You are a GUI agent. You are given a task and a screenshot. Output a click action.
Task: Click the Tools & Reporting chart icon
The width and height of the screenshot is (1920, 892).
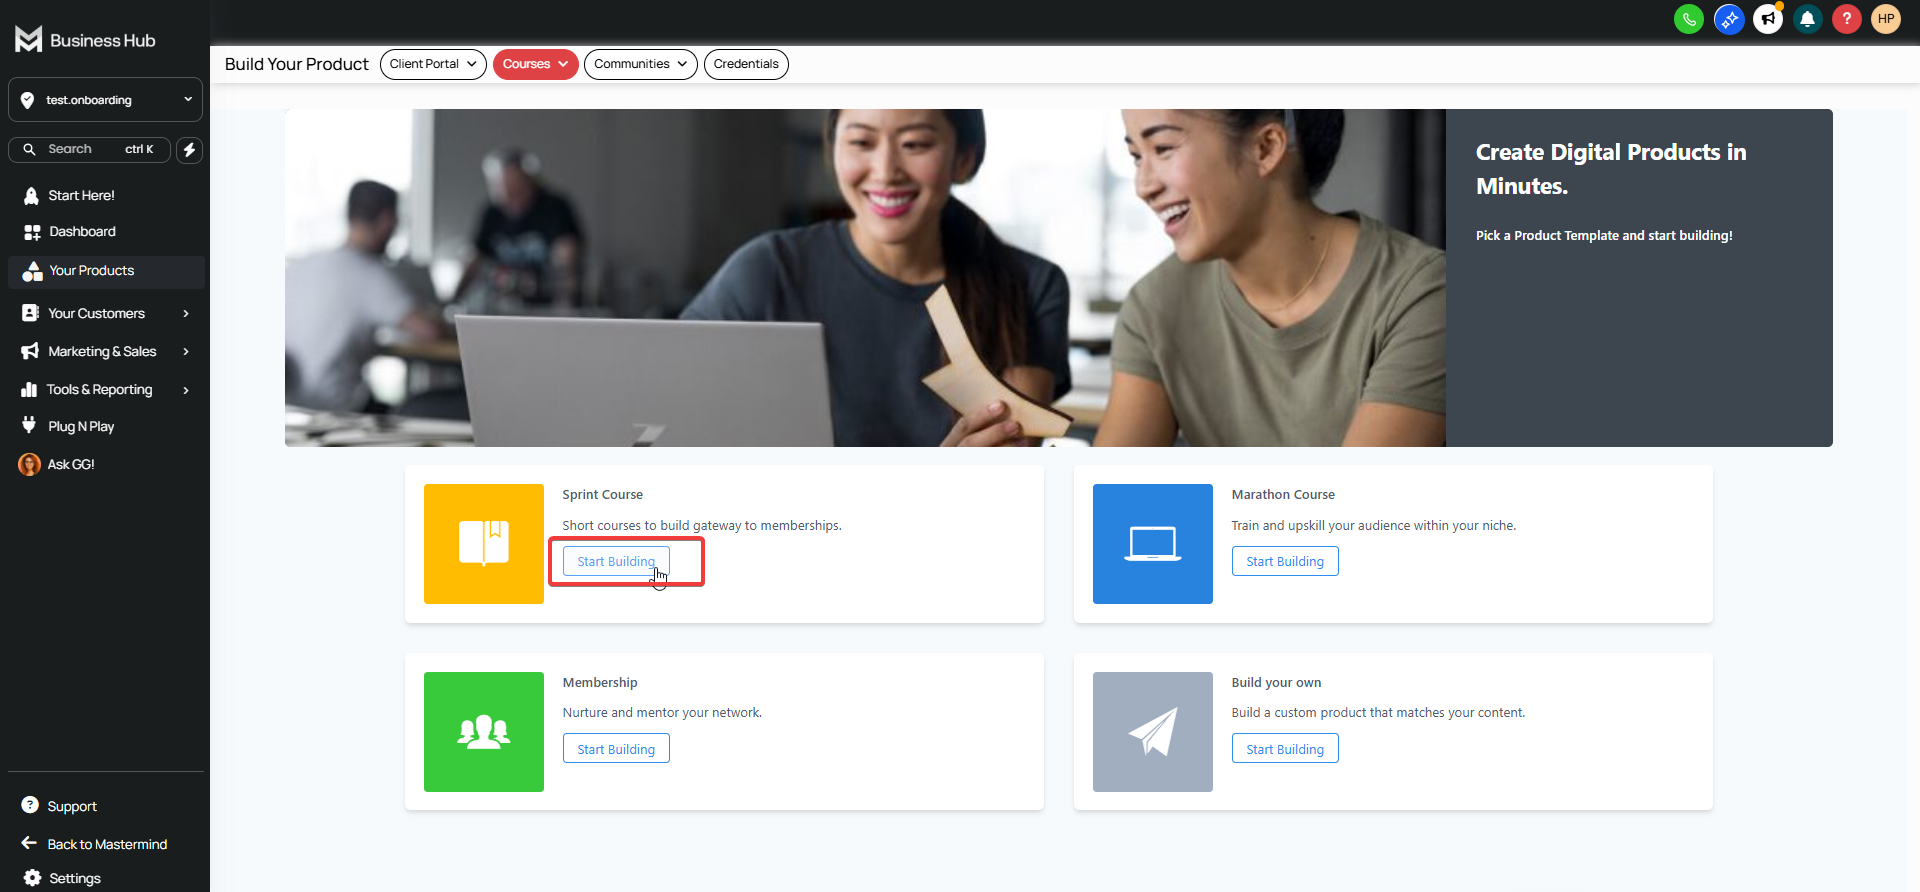[29, 390]
